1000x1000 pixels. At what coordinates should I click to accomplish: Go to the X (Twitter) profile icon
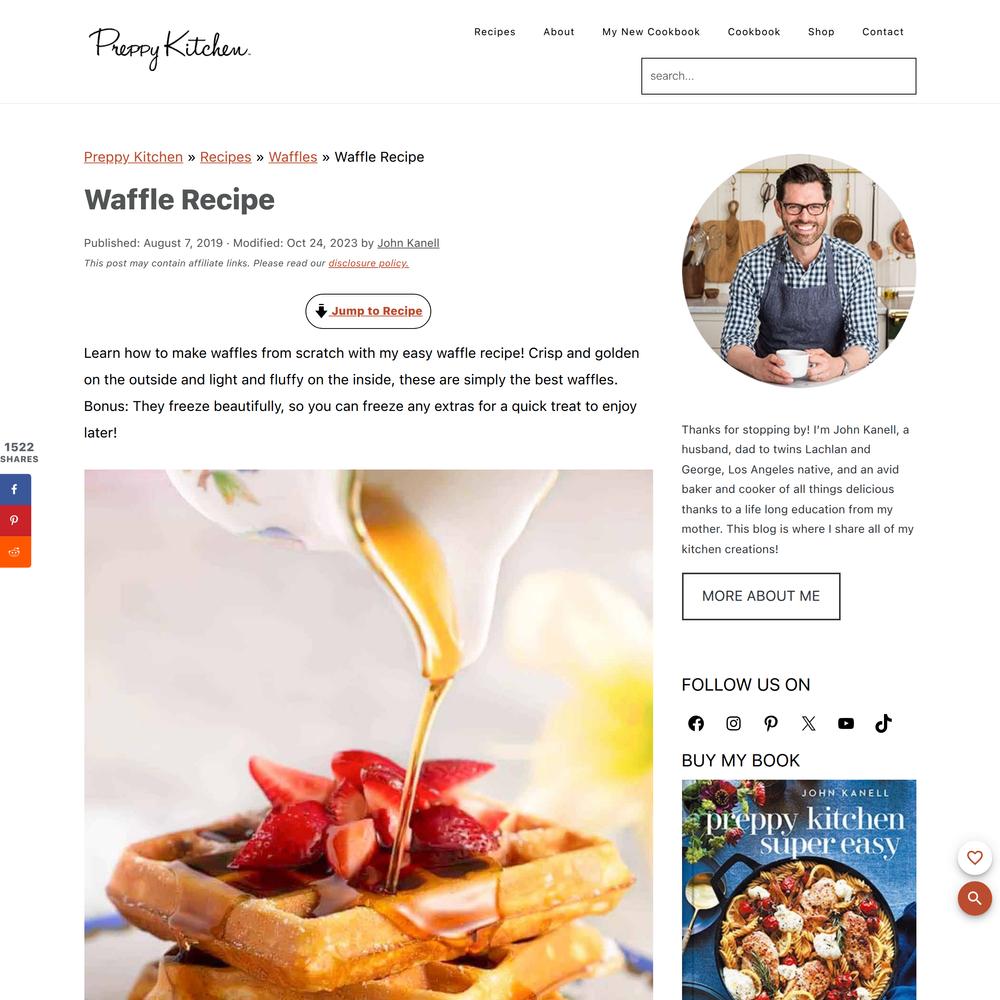809,723
